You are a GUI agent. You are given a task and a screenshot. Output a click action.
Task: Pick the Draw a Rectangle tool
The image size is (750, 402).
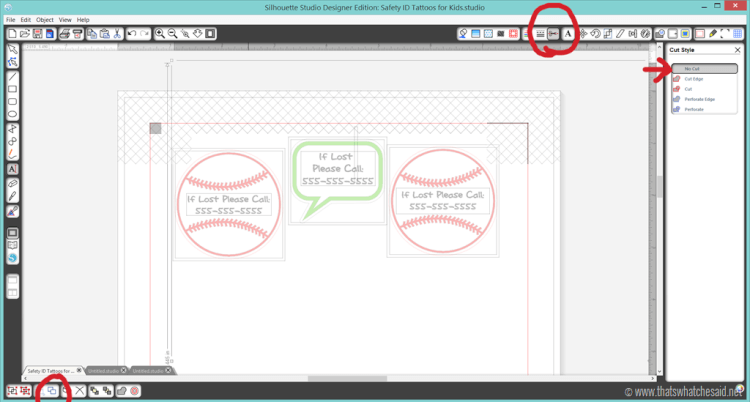(x=13, y=89)
